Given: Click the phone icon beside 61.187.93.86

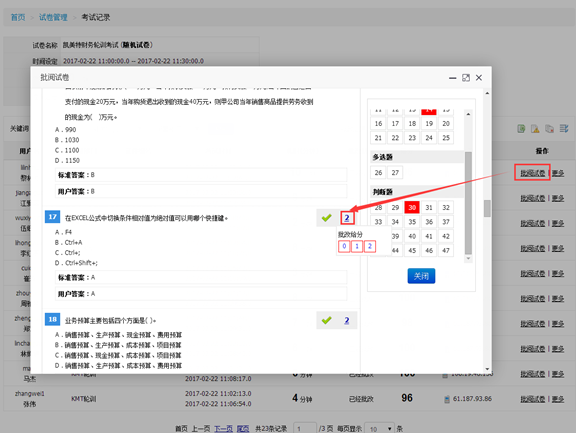Looking at the screenshot, I should (x=447, y=399).
